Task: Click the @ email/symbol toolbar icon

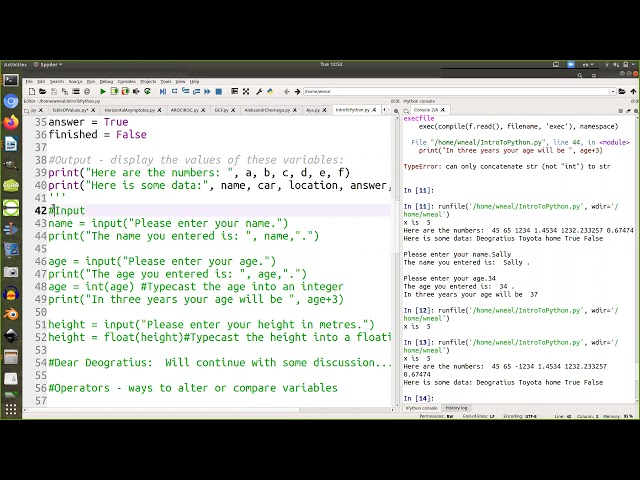Action: coord(87,91)
